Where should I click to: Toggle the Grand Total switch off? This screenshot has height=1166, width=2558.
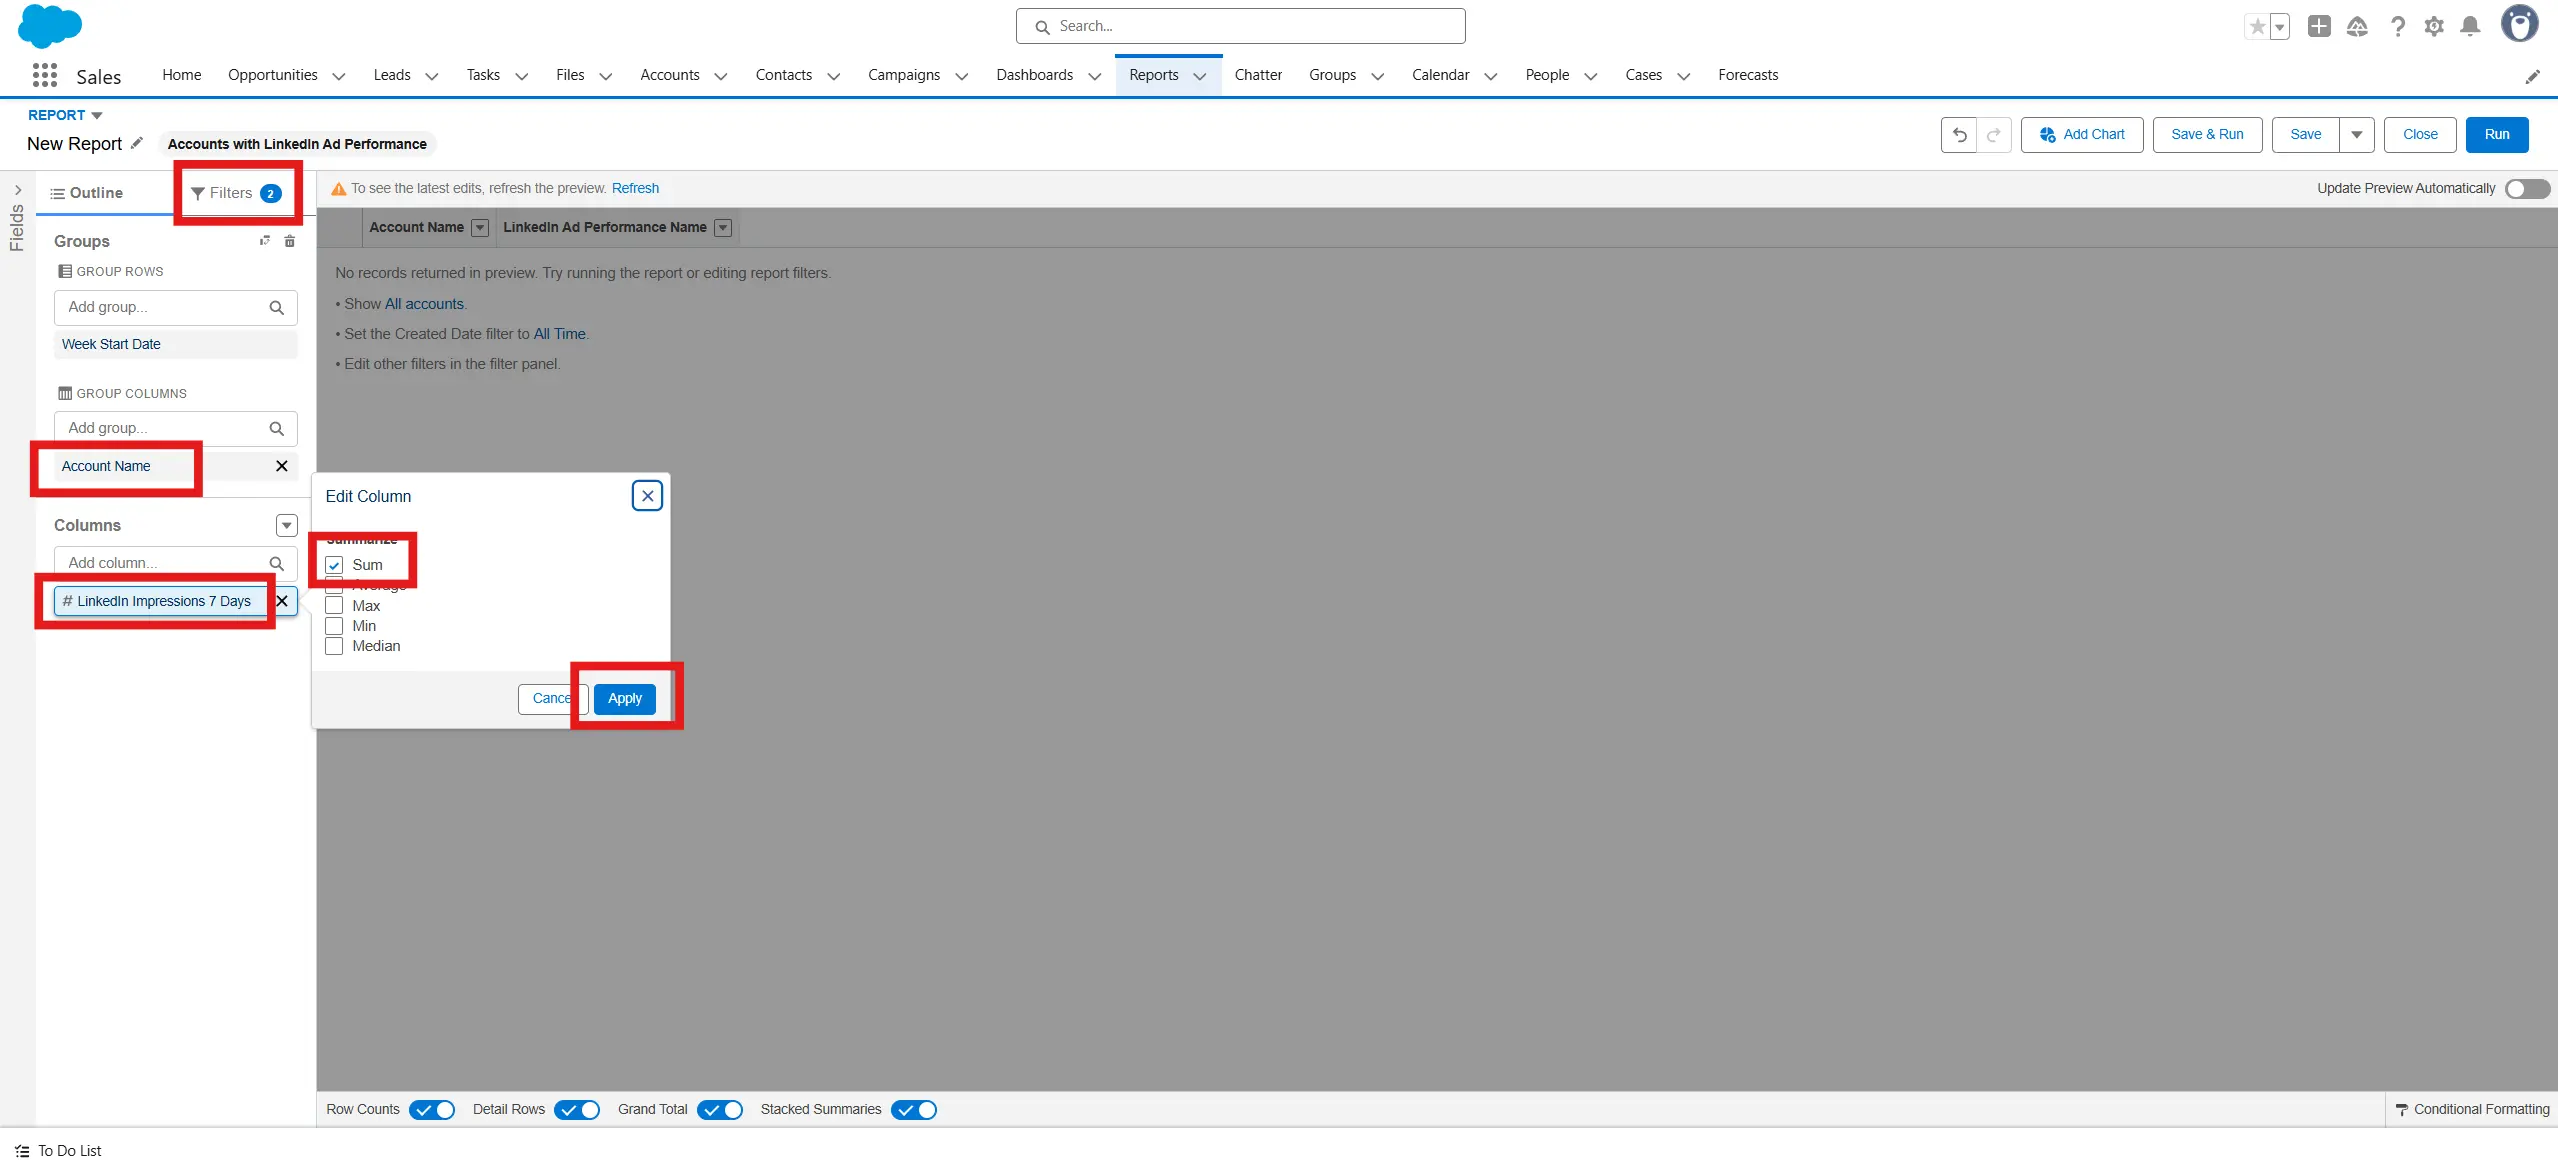720,1110
